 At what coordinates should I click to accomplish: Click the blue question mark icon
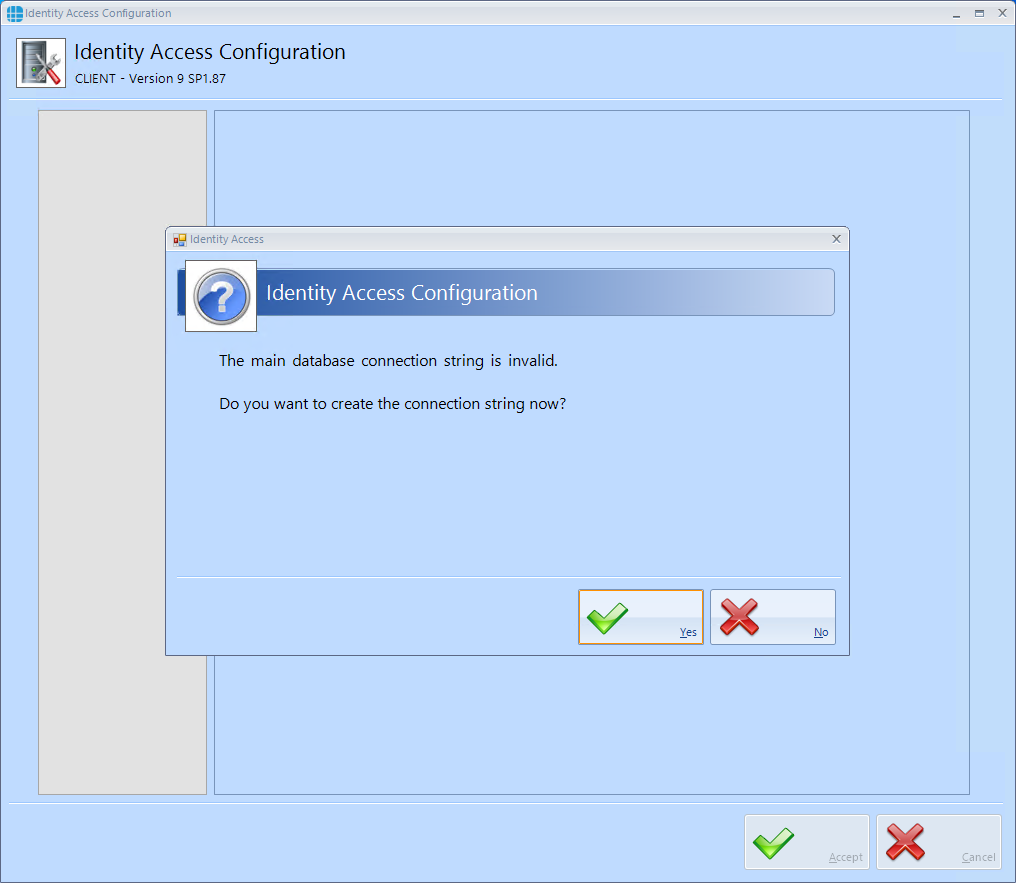coord(221,296)
